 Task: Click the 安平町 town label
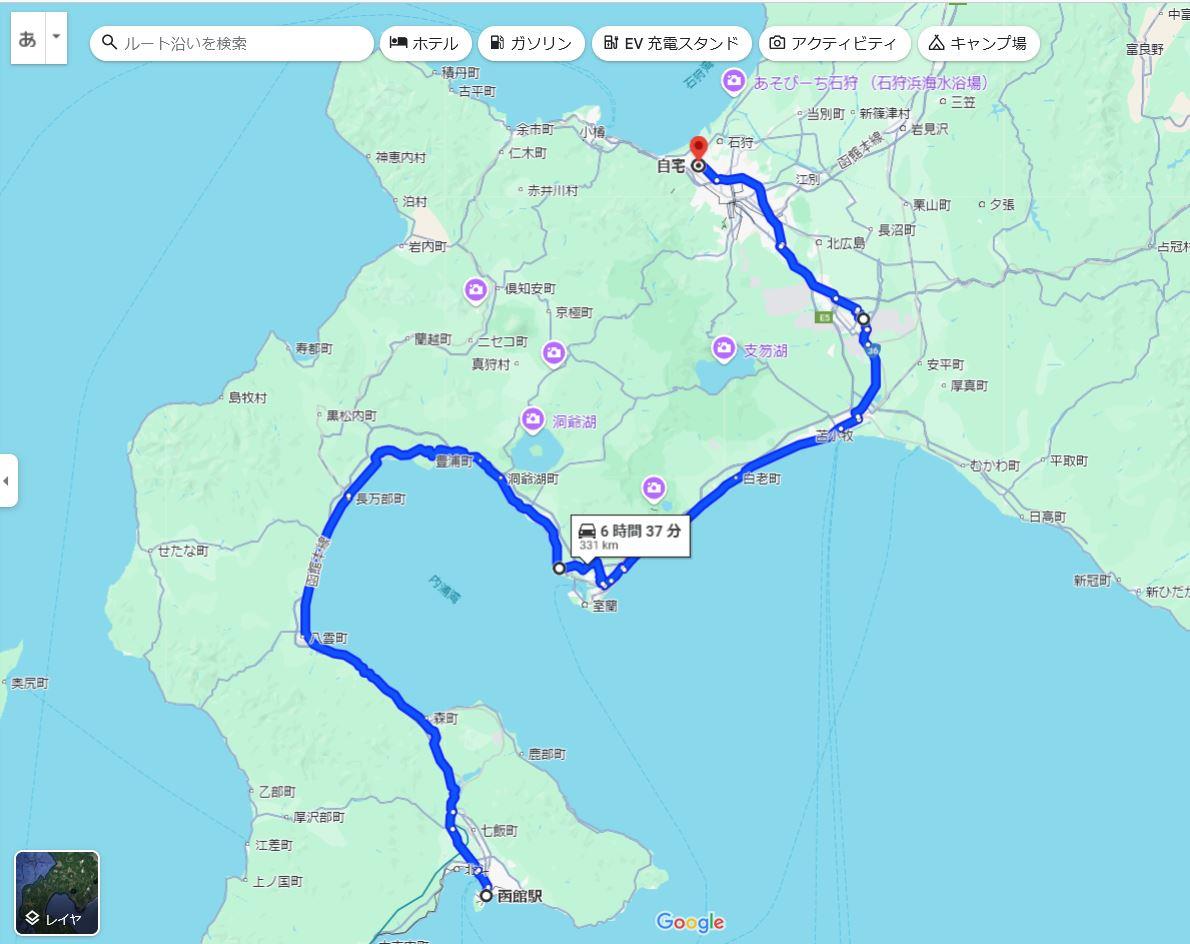click(946, 364)
